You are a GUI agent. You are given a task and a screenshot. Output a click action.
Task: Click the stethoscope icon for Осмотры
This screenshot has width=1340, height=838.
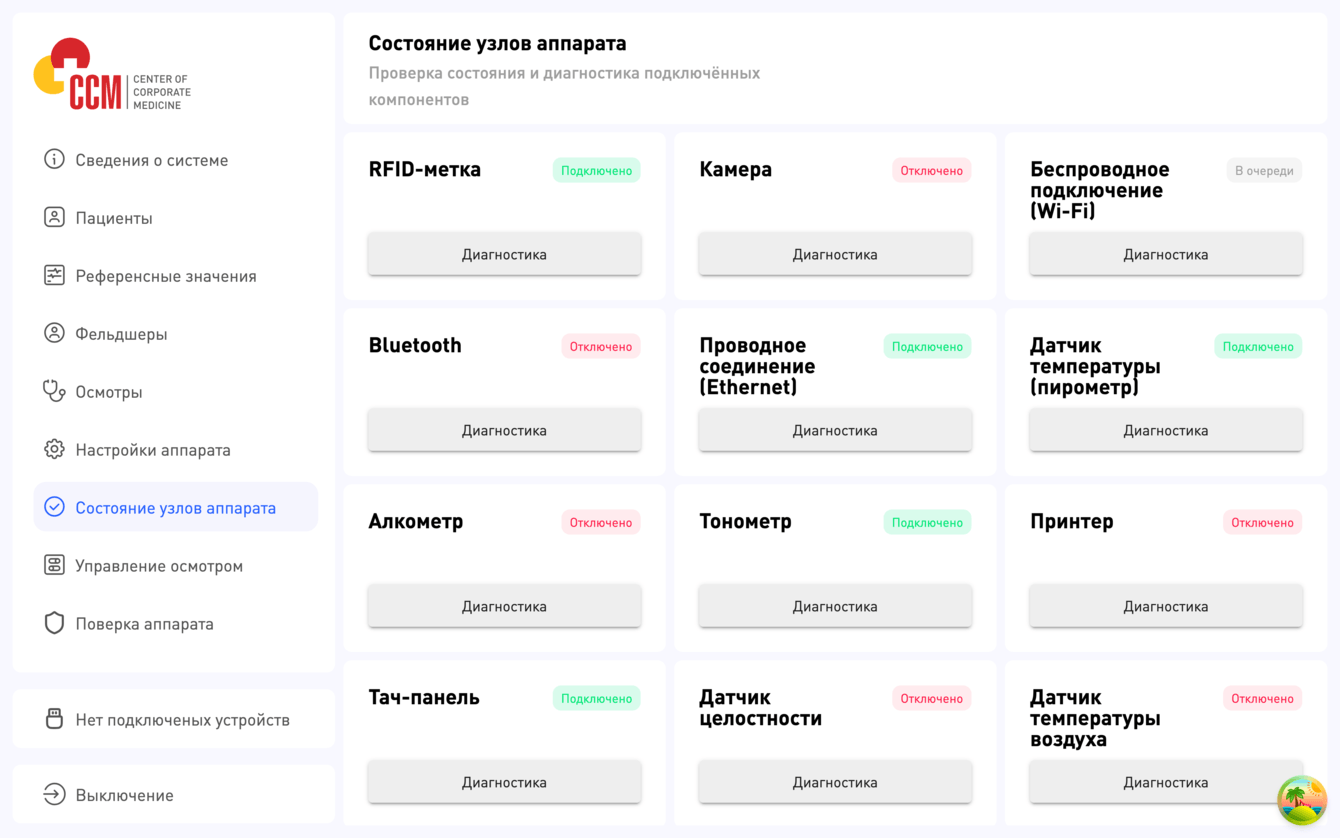pos(54,392)
